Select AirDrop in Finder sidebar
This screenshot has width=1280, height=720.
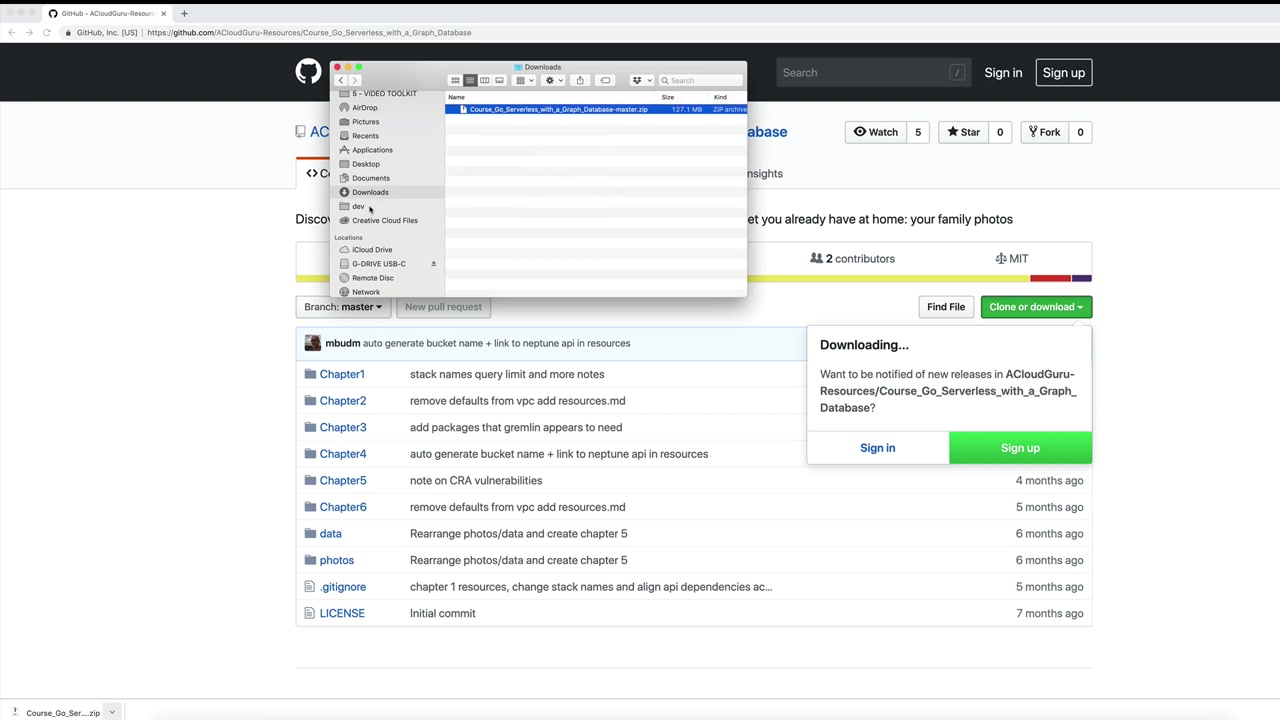tap(364, 108)
